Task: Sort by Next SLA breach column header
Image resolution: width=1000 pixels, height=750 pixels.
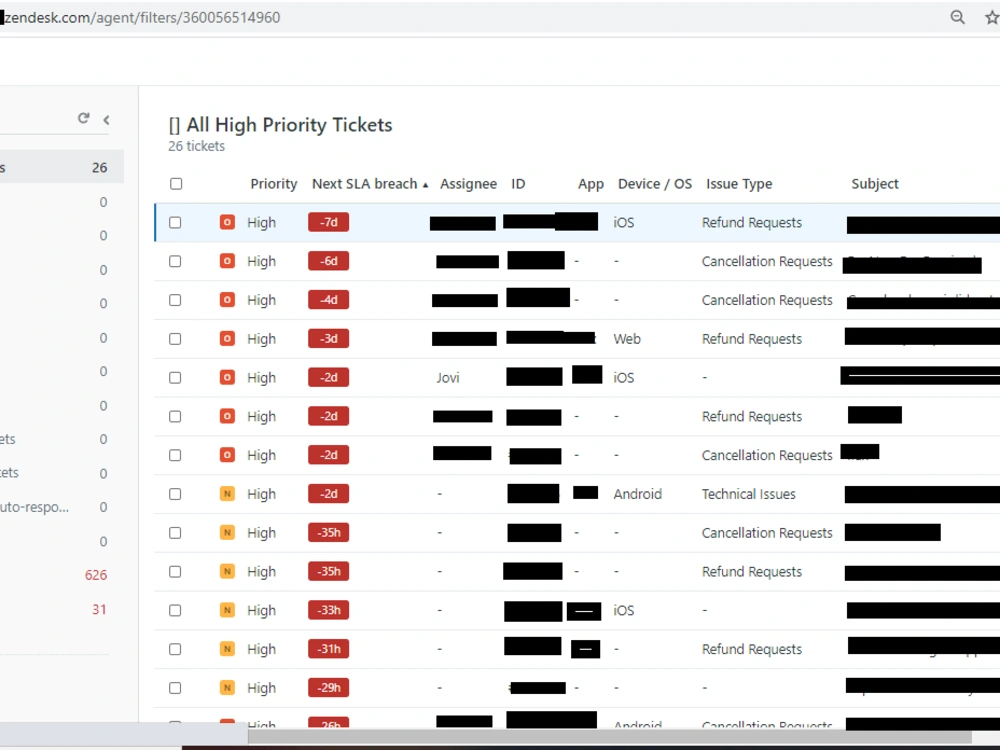Action: pyautogui.click(x=370, y=184)
